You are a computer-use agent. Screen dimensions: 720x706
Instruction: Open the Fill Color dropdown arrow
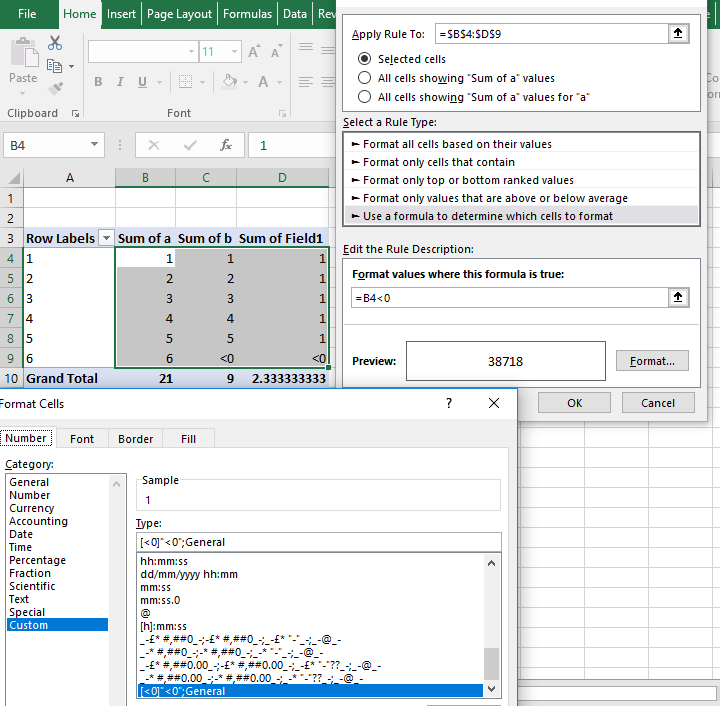245,83
